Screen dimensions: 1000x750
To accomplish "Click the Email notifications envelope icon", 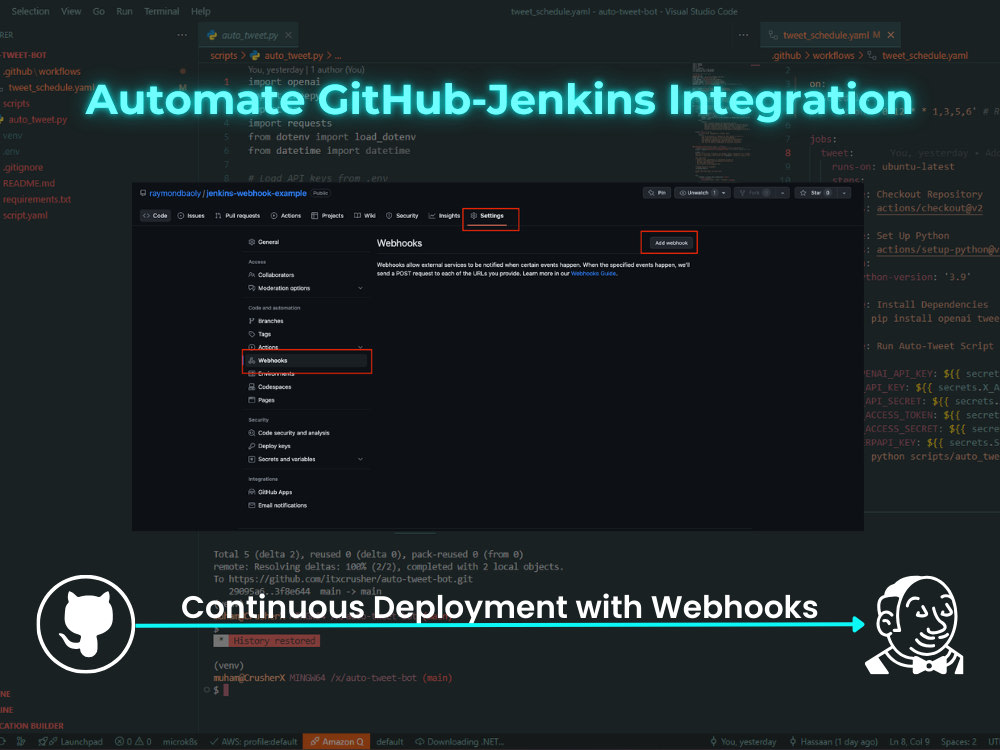I will [251, 506].
